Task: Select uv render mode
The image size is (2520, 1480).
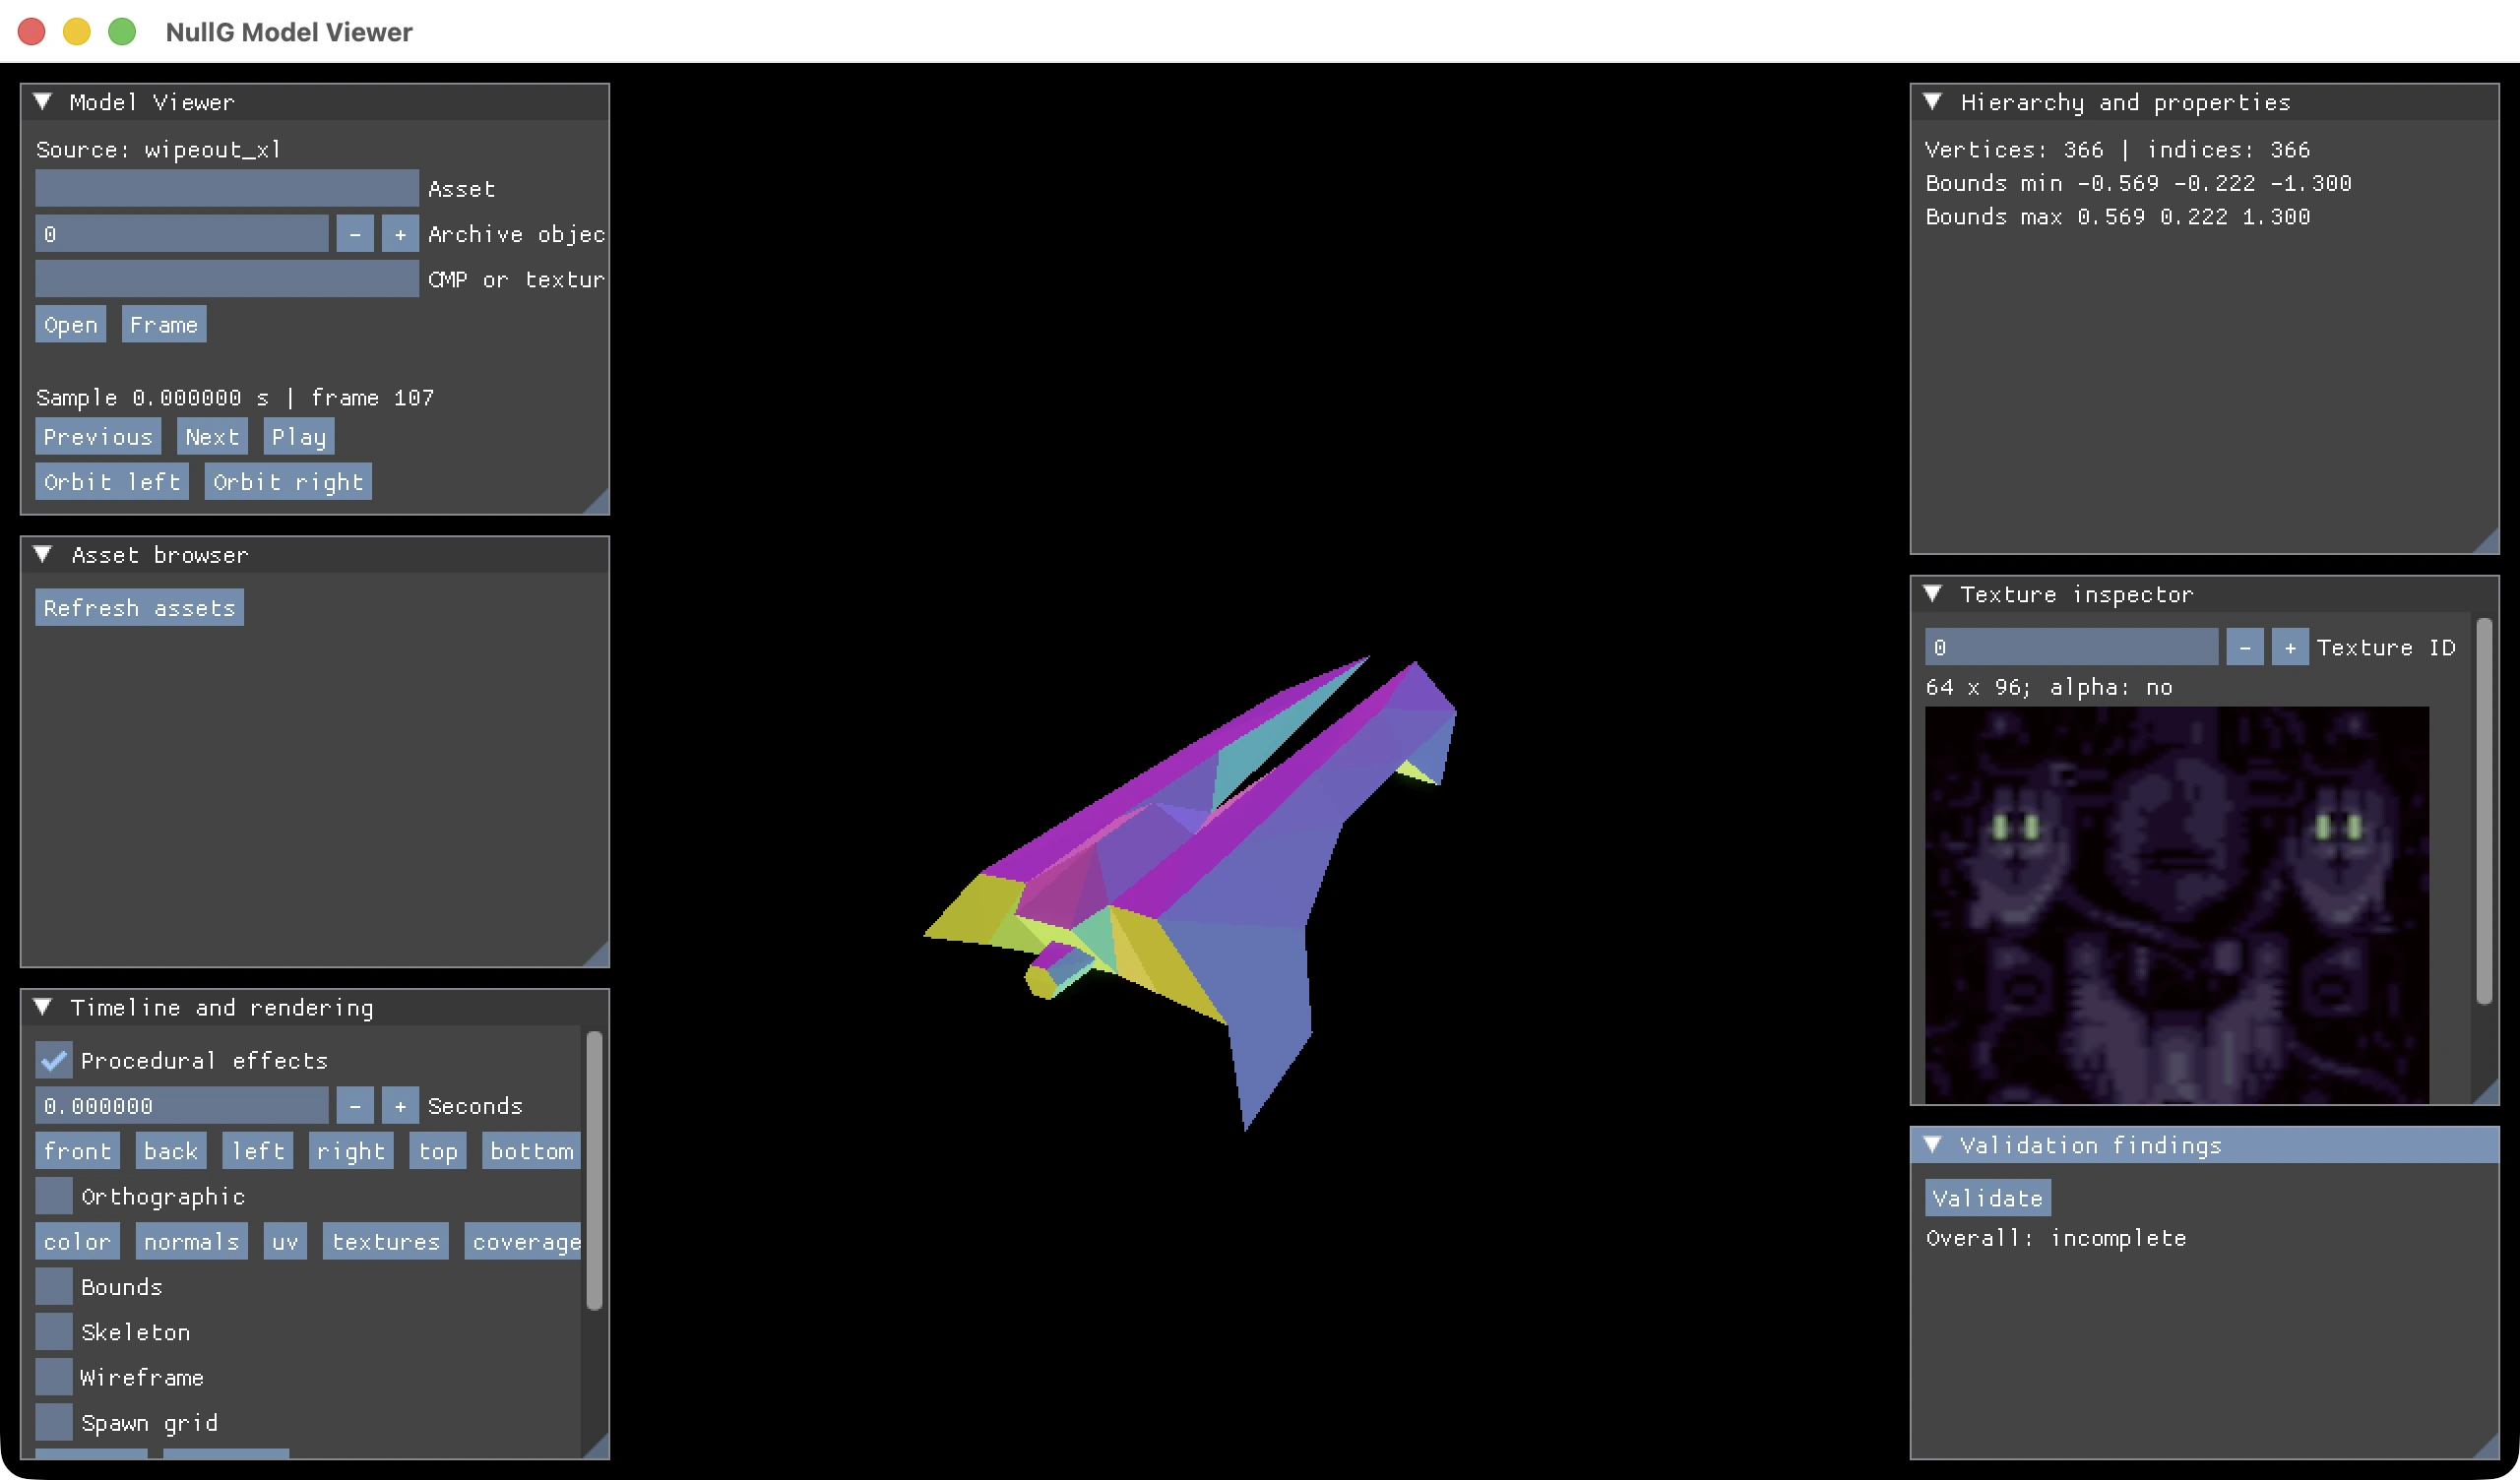Action: pos(285,1242)
